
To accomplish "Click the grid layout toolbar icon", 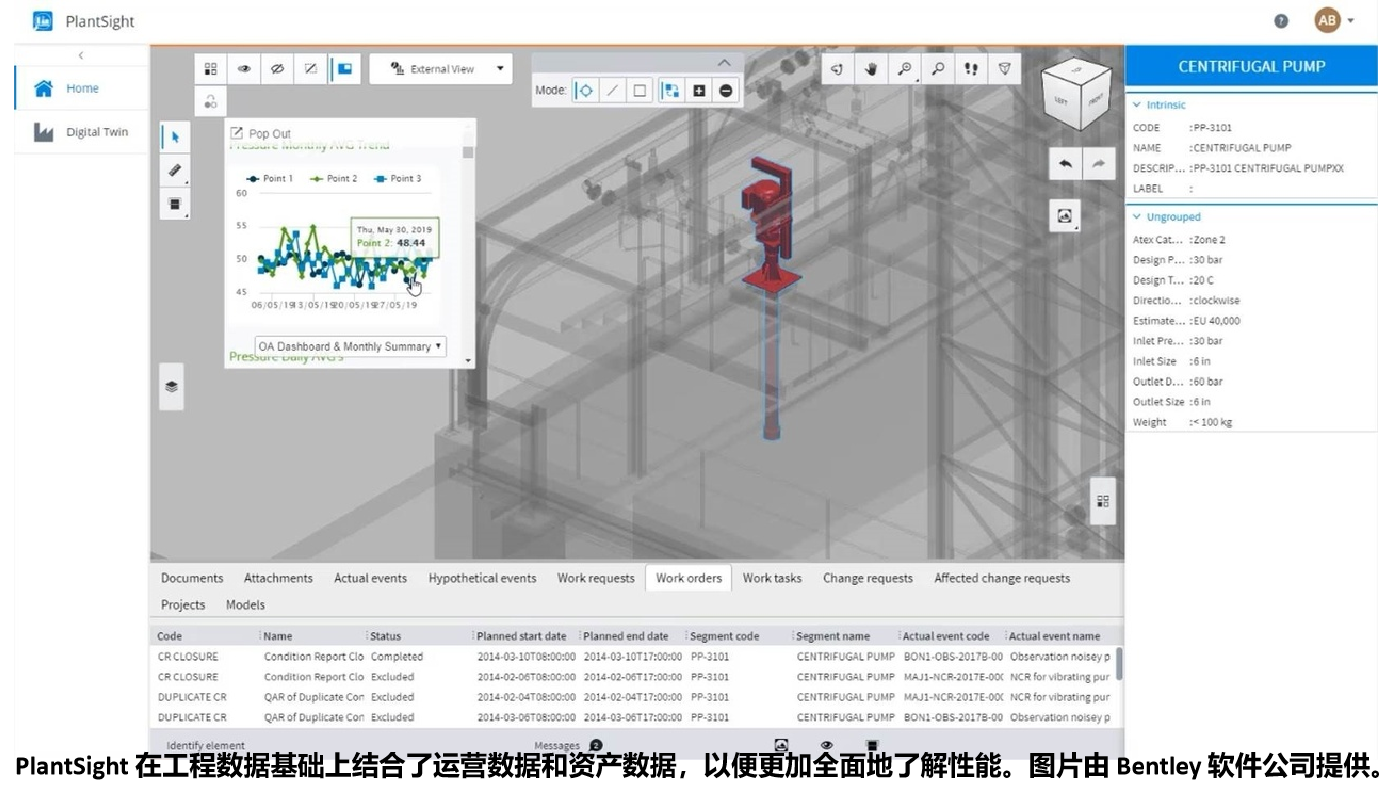I will click(x=211, y=69).
